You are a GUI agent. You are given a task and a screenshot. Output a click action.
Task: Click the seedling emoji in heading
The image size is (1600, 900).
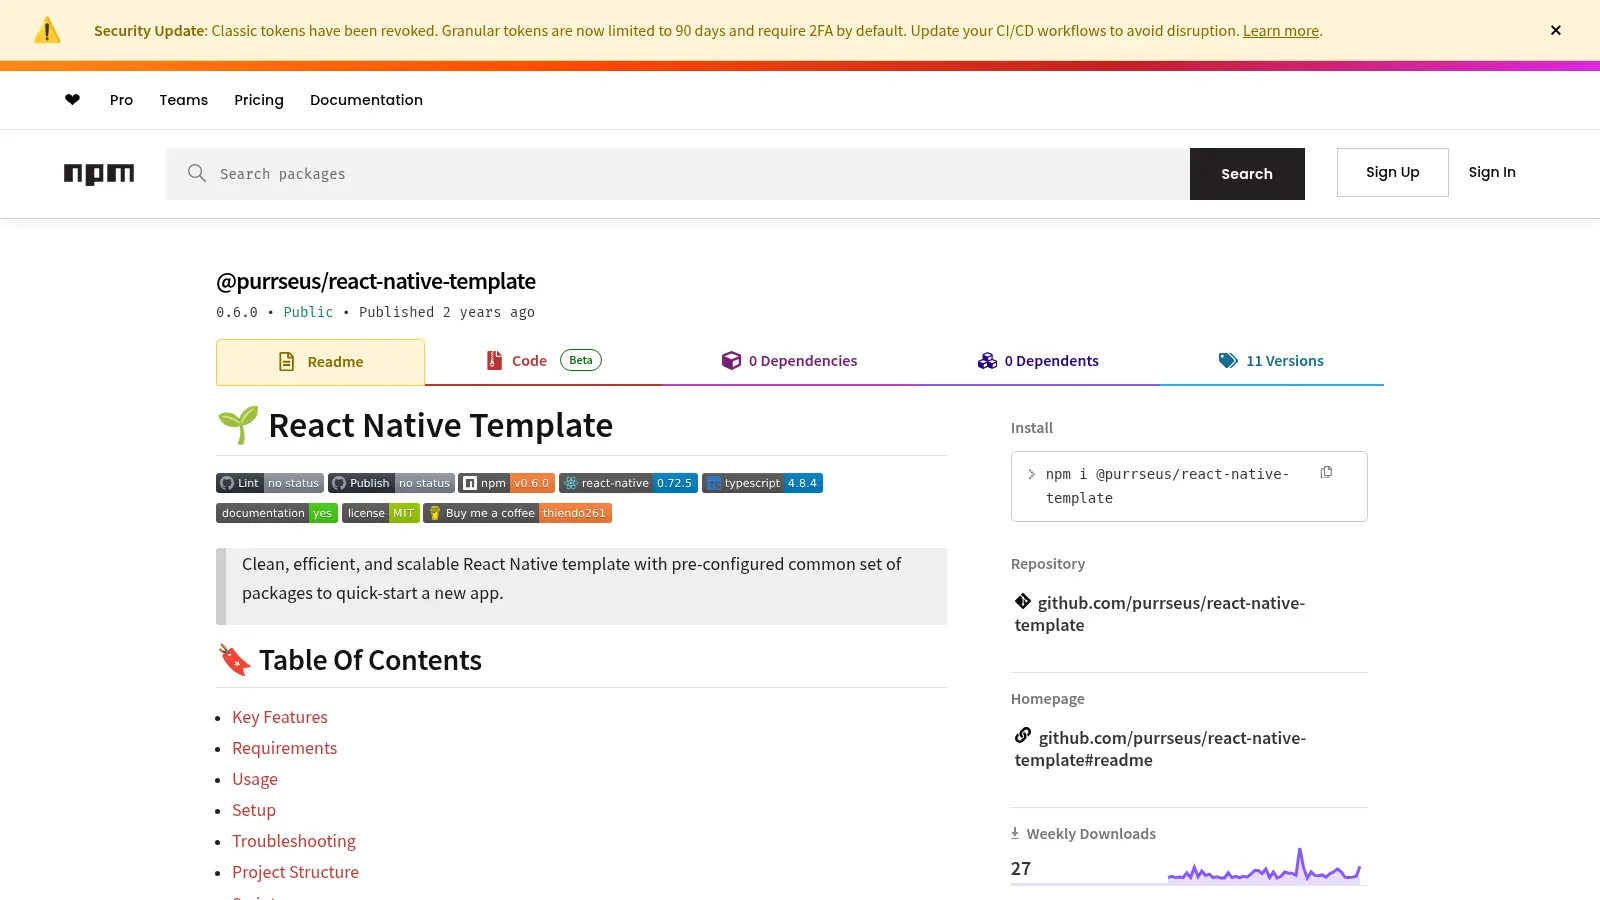pos(238,425)
